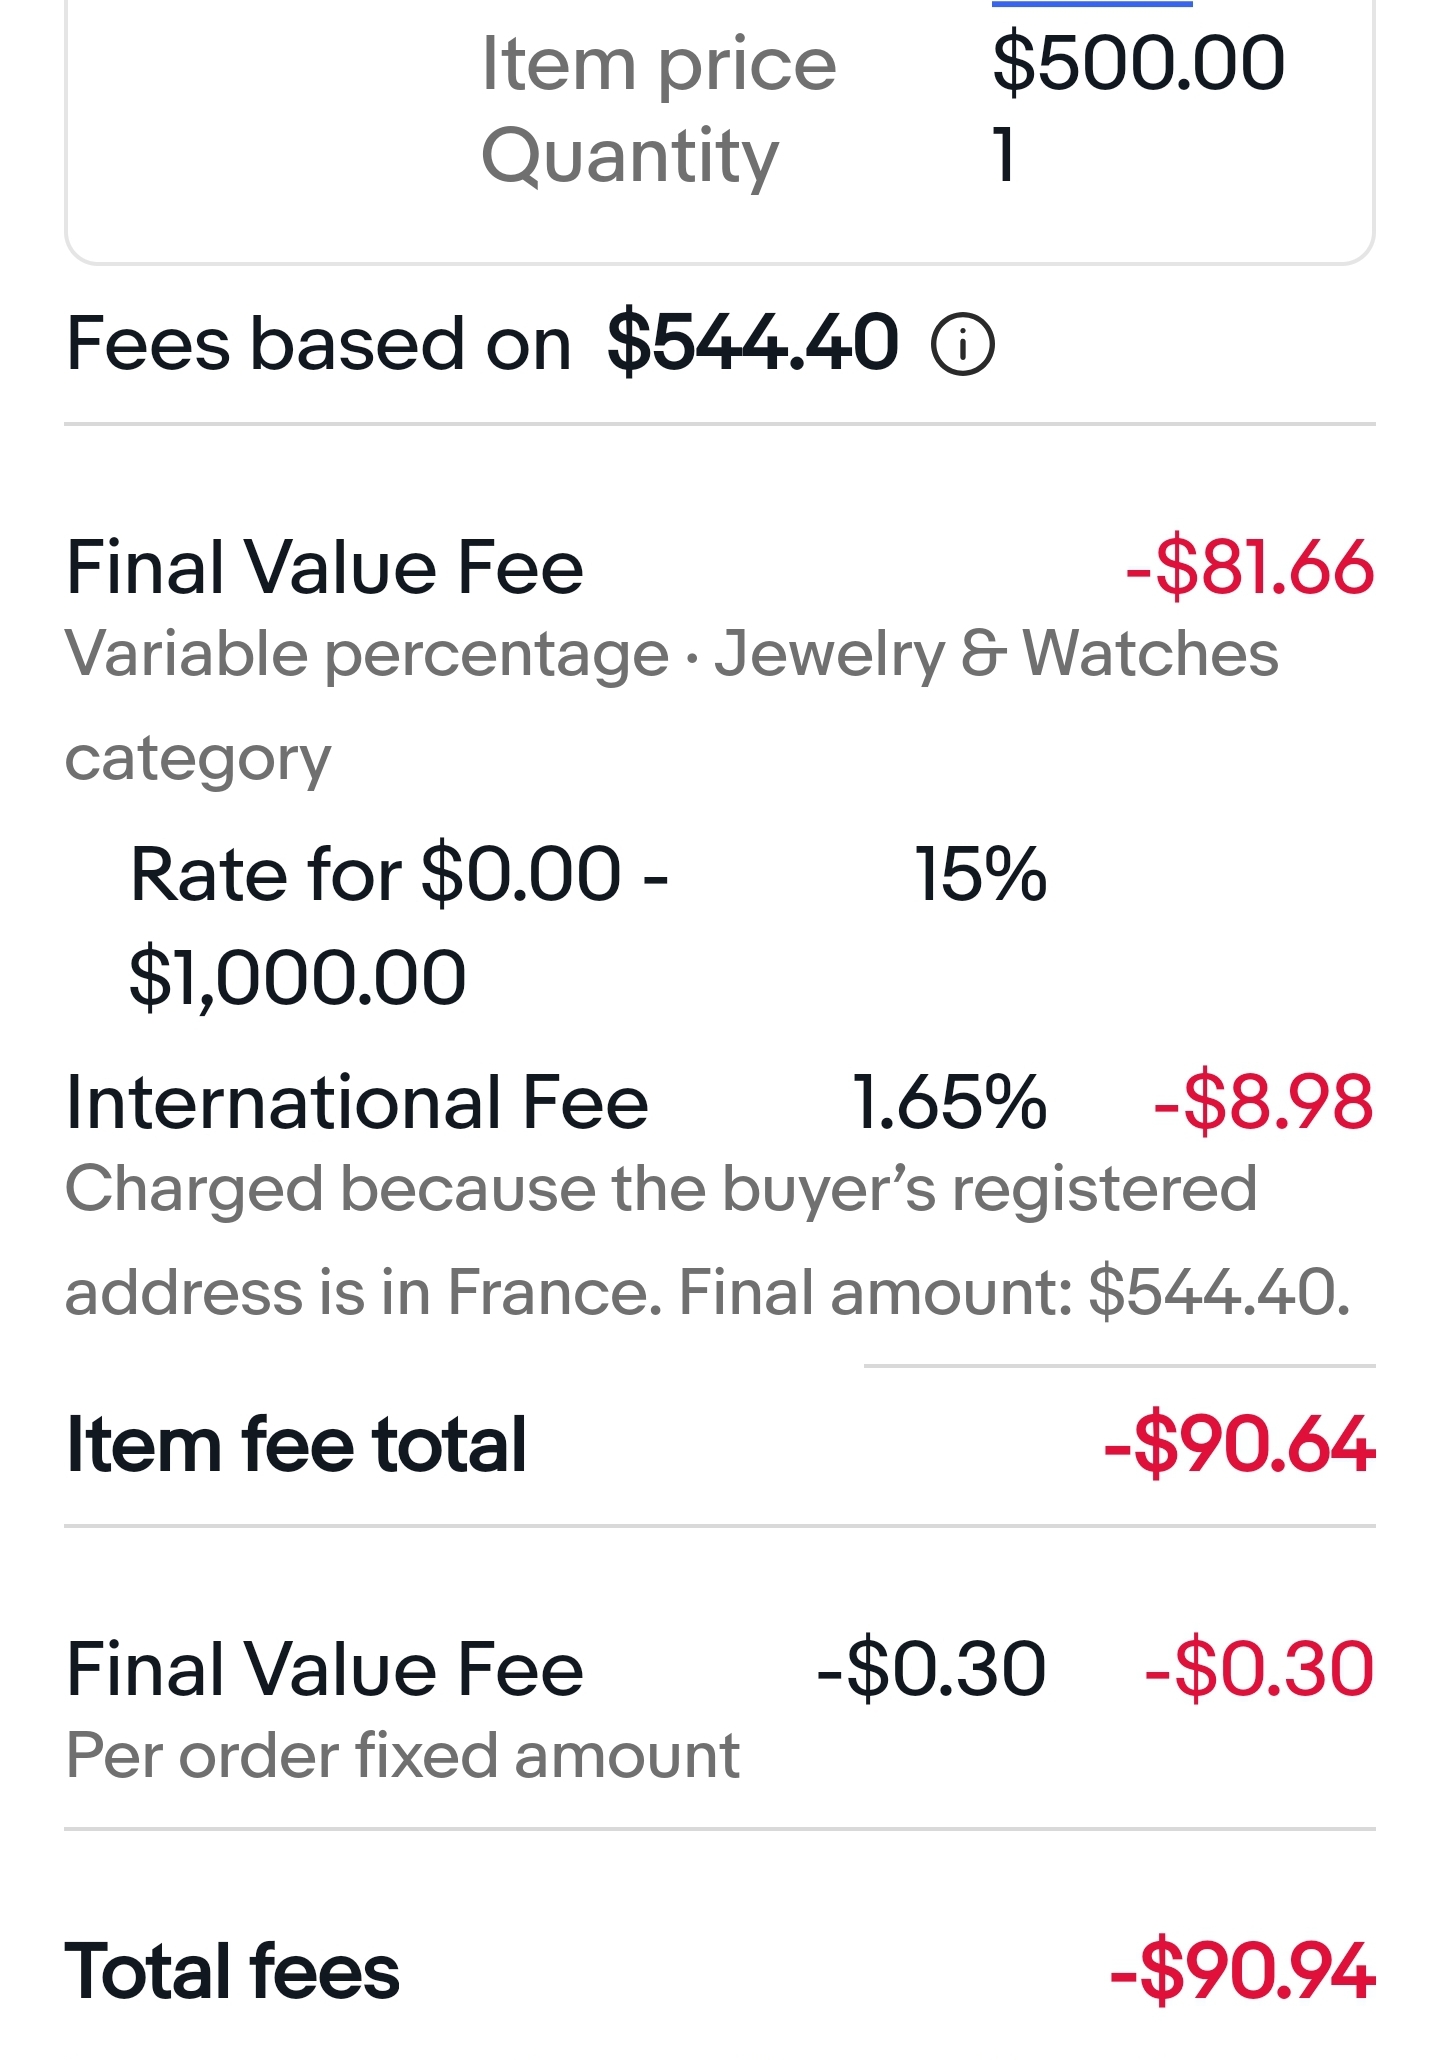Click the 1.65% international rate
1439x2060 pixels.
point(949,1103)
